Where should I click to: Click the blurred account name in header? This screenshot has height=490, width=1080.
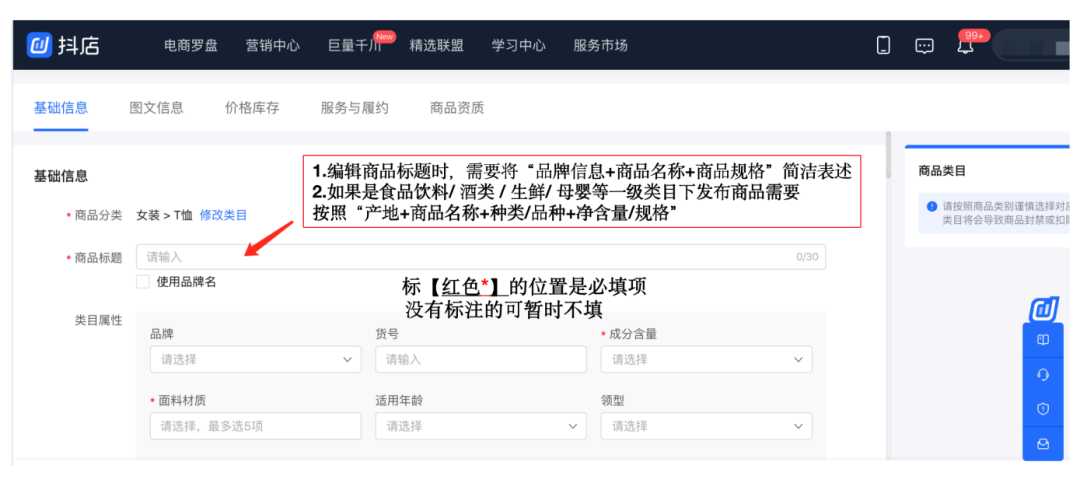[1031, 46]
